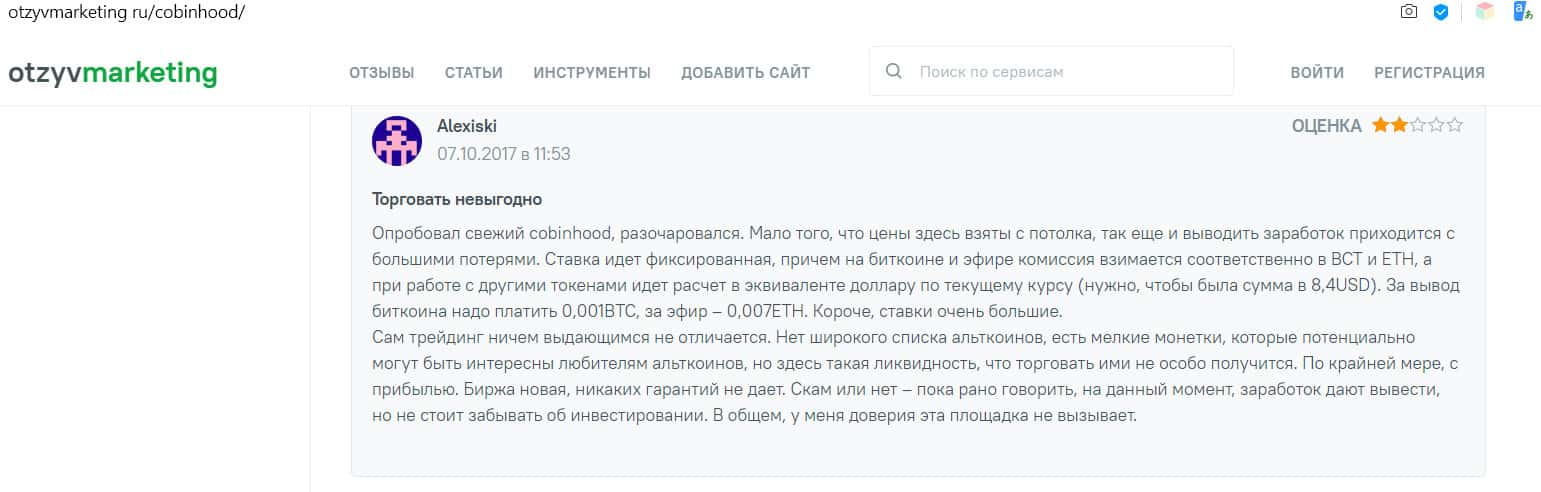Open the ИНСТРУМЕНТЫ menu item
1541x492 pixels.
pyautogui.click(x=592, y=73)
